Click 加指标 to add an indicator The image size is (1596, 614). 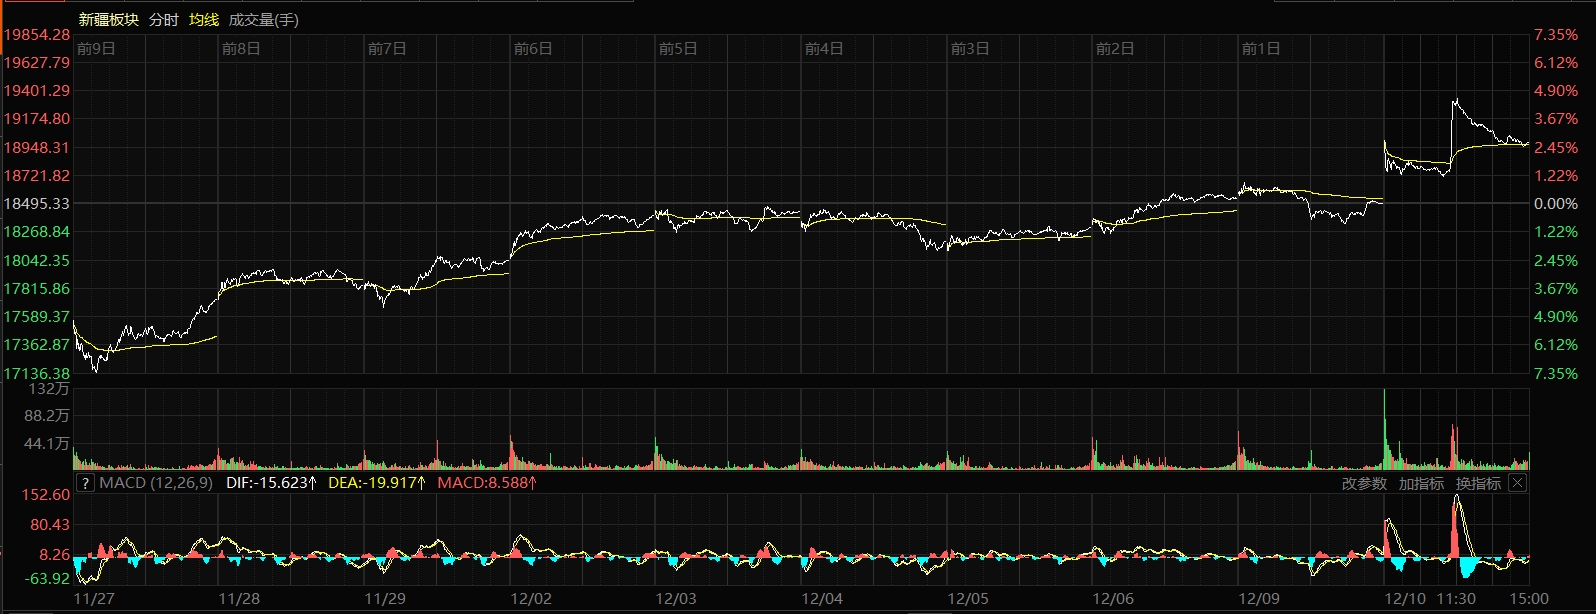coord(1421,483)
